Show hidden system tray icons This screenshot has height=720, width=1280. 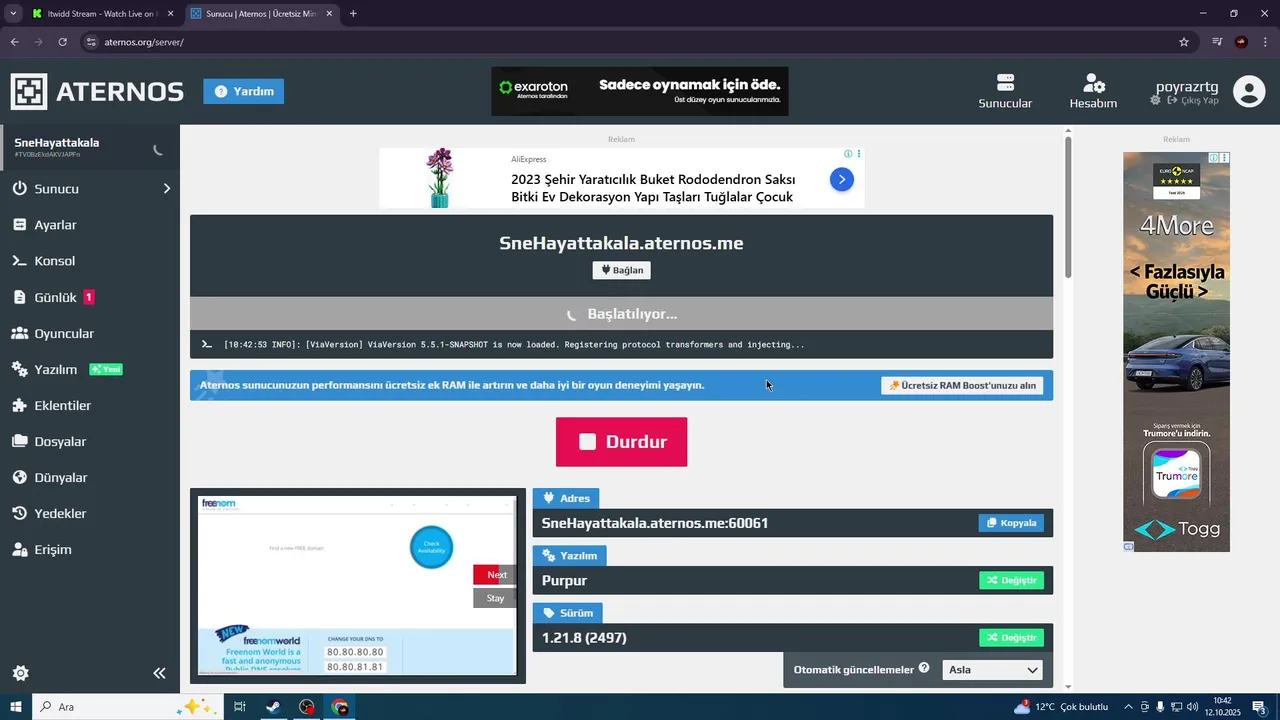pos(1129,707)
